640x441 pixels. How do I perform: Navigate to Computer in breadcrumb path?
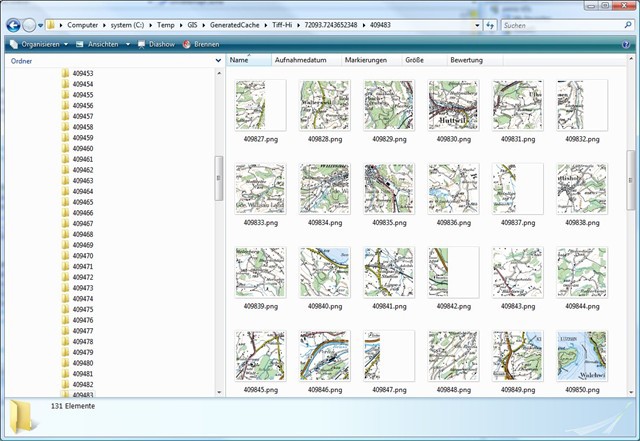coord(82,25)
